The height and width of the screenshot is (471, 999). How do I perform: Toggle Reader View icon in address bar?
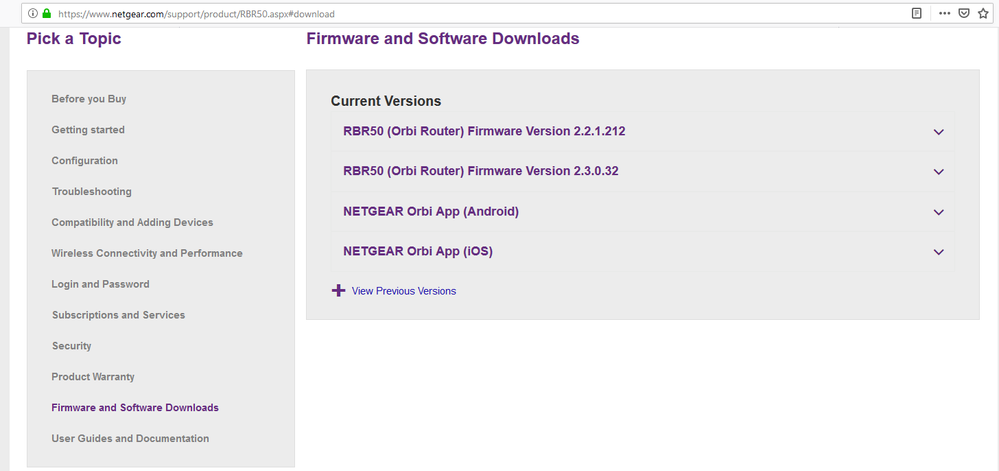pyautogui.click(x=916, y=13)
